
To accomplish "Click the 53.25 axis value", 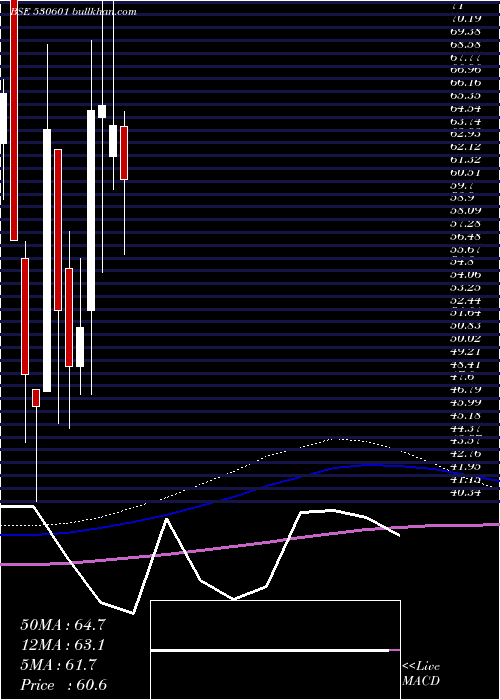I will [465, 288].
